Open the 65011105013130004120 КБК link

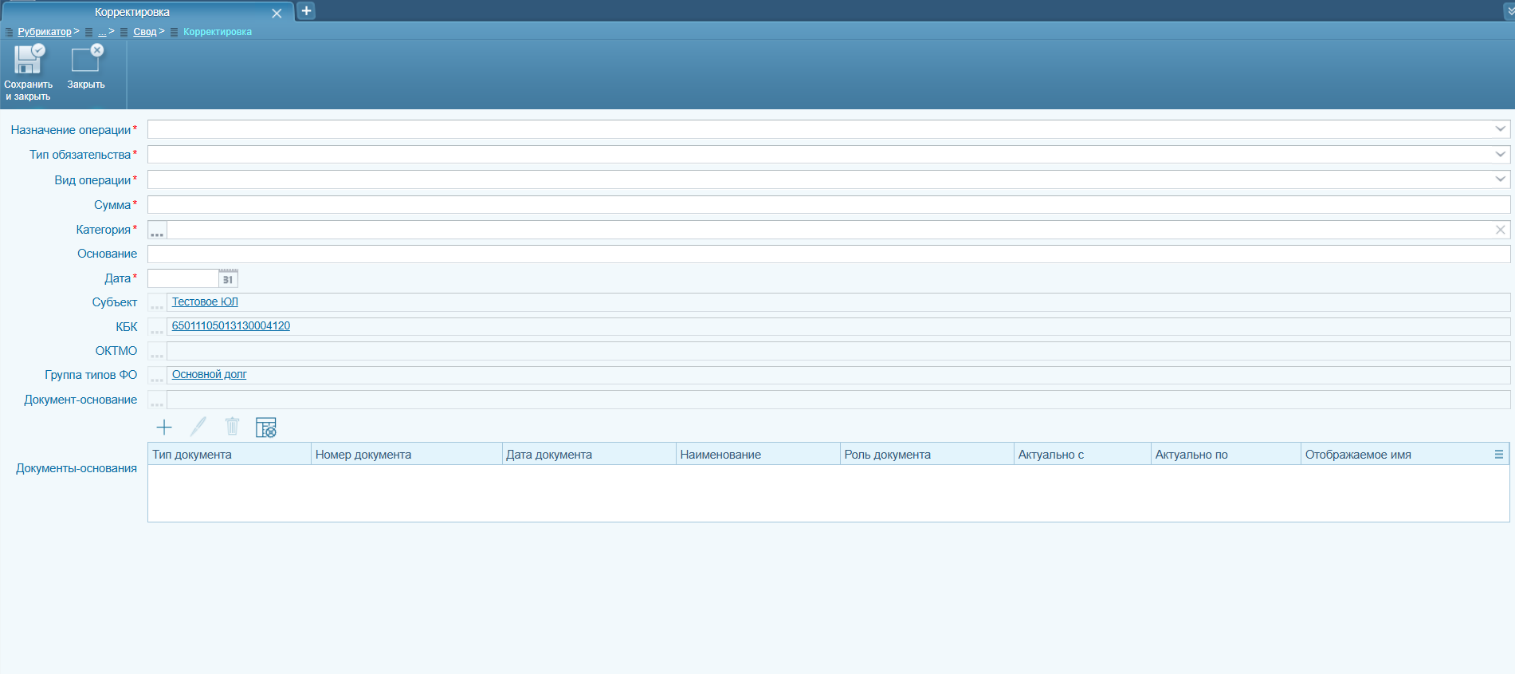tap(231, 326)
